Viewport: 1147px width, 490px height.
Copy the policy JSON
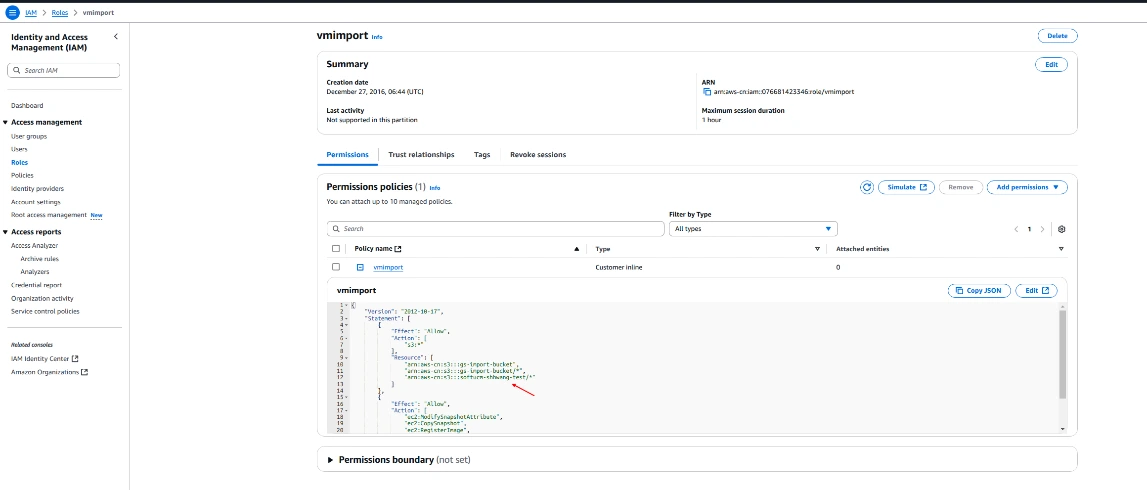[x=979, y=291]
